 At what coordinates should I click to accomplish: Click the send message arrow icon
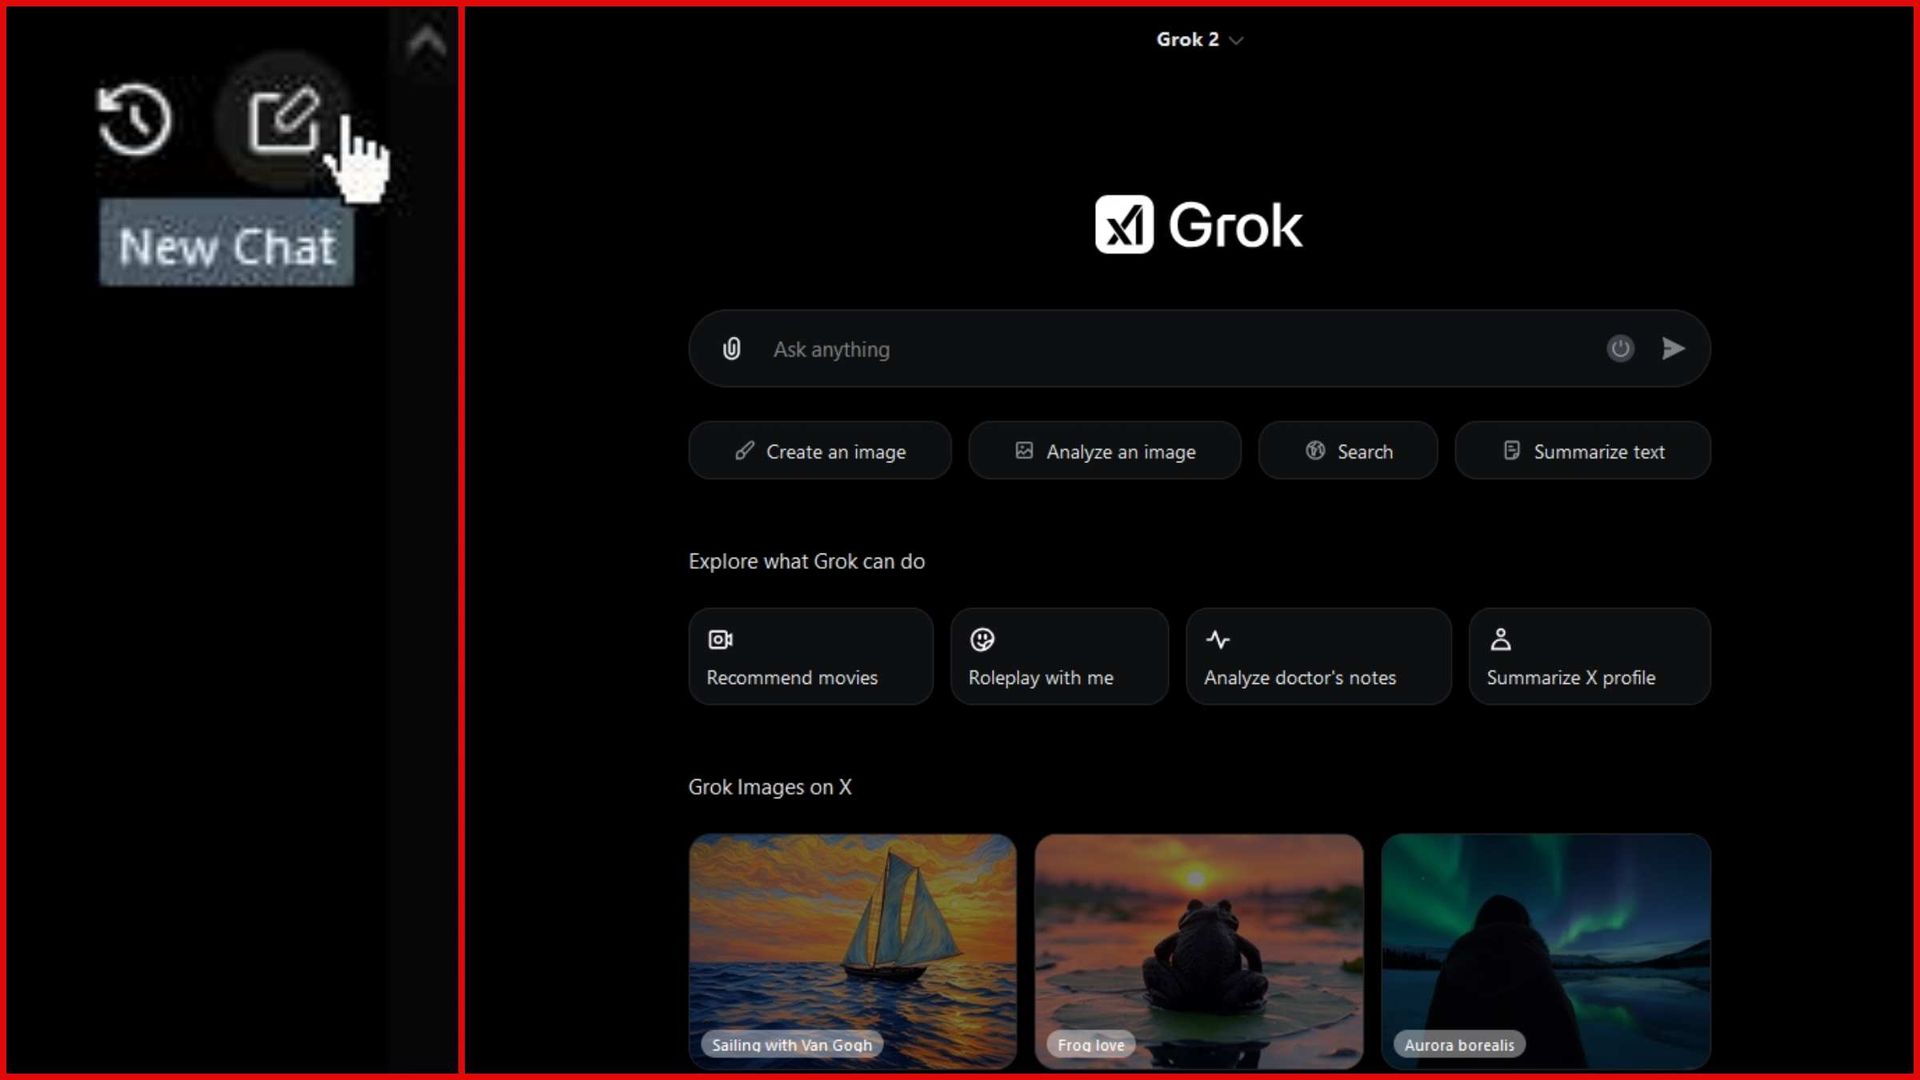[1674, 349]
